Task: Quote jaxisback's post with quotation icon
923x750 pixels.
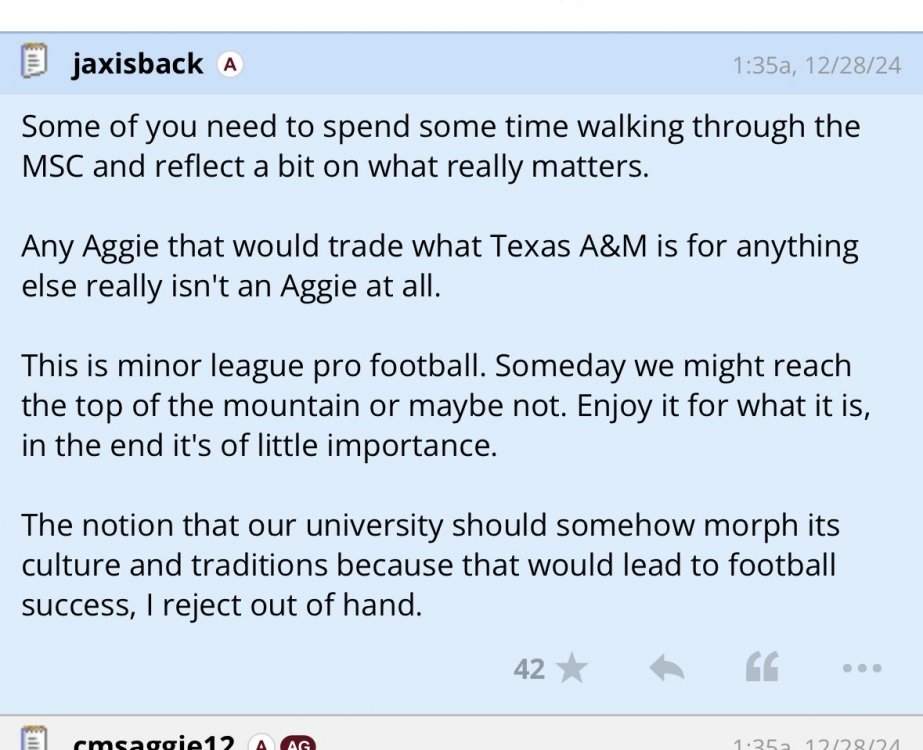Action: [762, 668]
